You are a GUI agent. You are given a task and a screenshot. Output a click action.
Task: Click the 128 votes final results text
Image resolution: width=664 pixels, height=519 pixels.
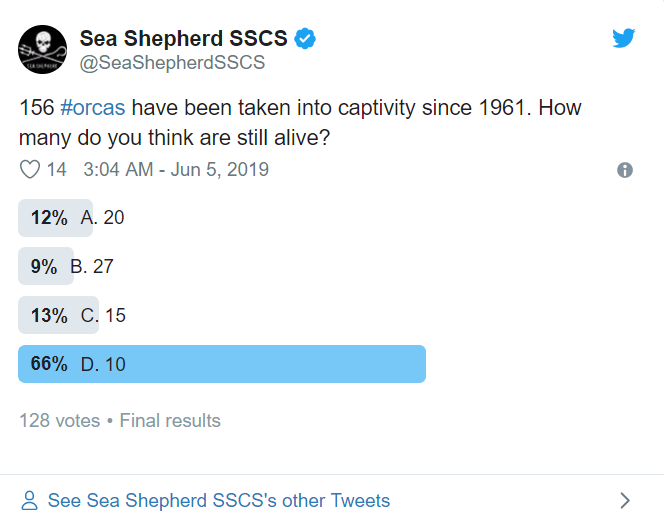click(120, 421)
